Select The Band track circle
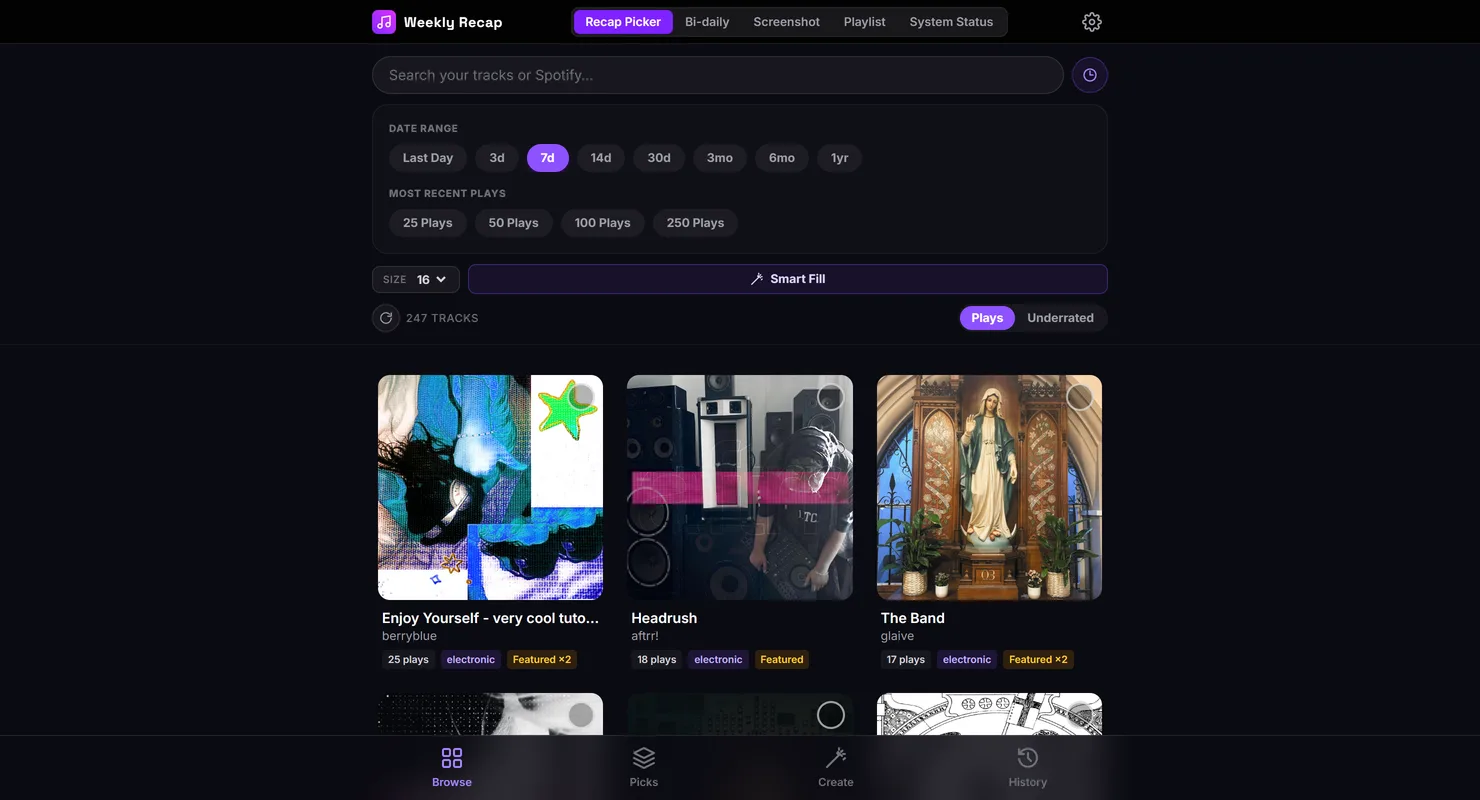The image size is (1480, 800). point(1080,397)
